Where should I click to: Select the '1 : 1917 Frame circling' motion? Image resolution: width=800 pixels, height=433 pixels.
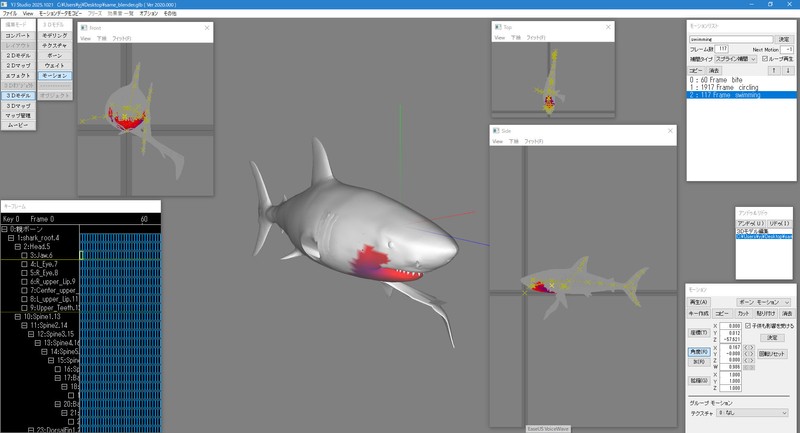[x=725, y=87]
